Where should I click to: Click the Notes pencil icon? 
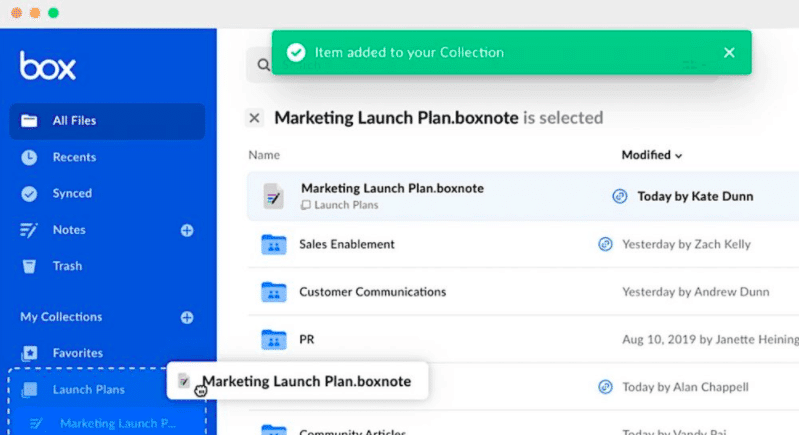(x=29, y=230)
